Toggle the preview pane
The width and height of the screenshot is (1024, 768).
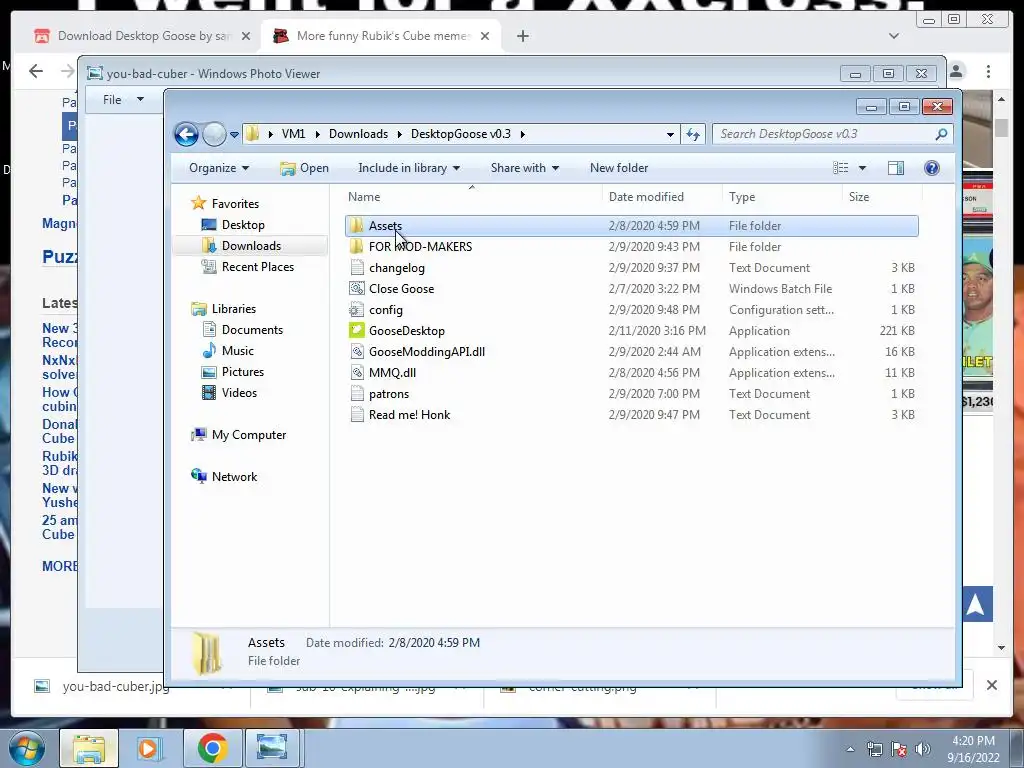click(x=895, y=168)
